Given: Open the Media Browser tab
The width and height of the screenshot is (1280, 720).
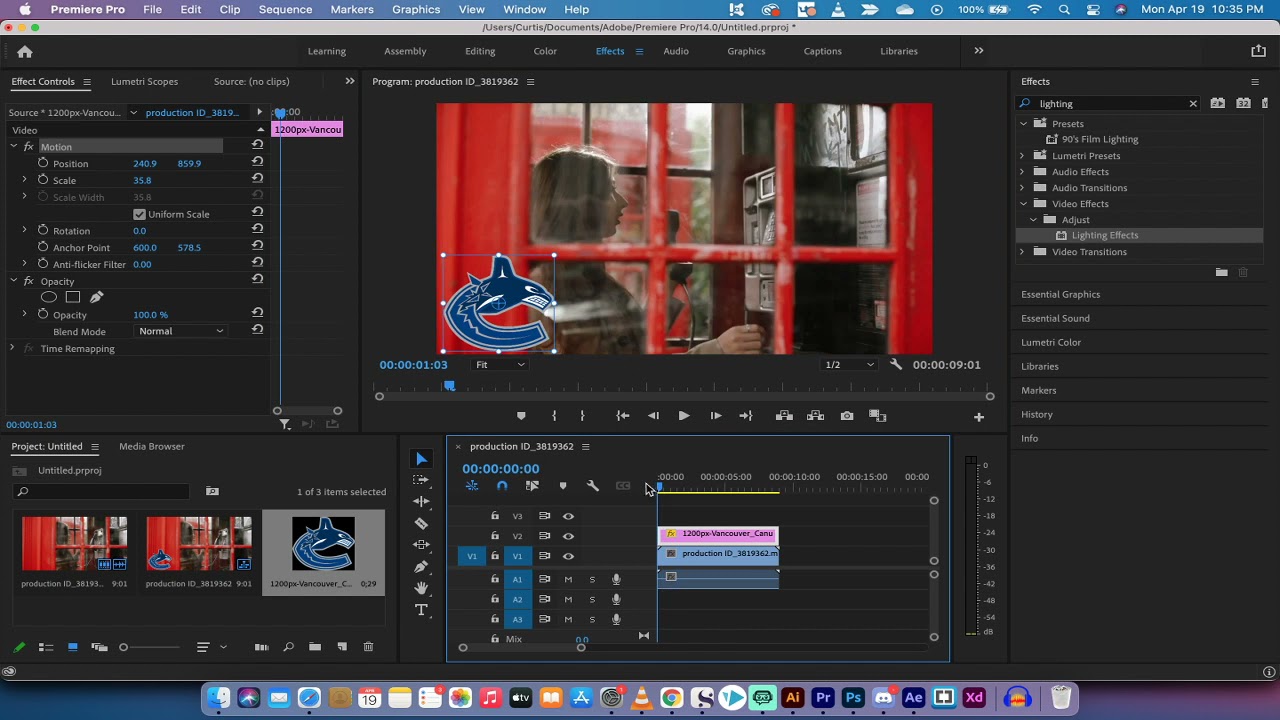Looking at the screenshot, I should click(152, 447).
